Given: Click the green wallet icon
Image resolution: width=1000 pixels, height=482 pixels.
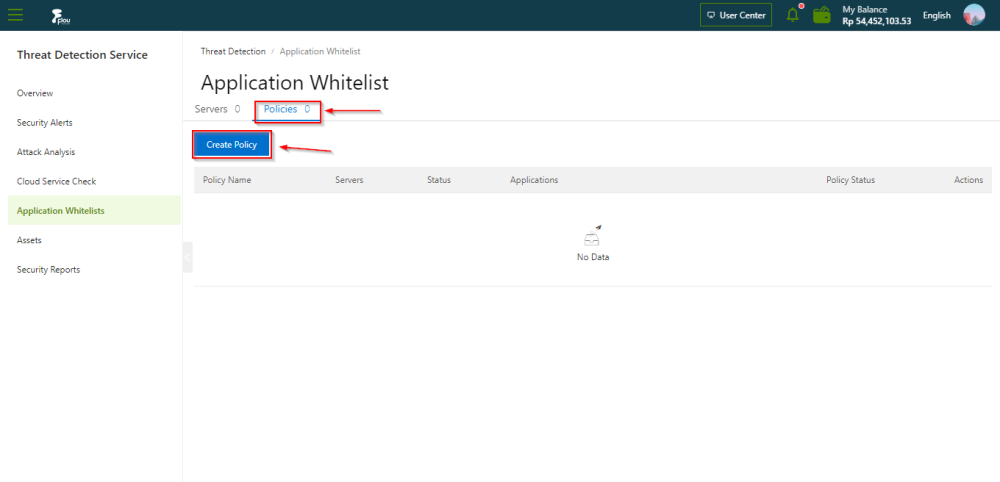Looking at the screenshot, I should (821, 15).
